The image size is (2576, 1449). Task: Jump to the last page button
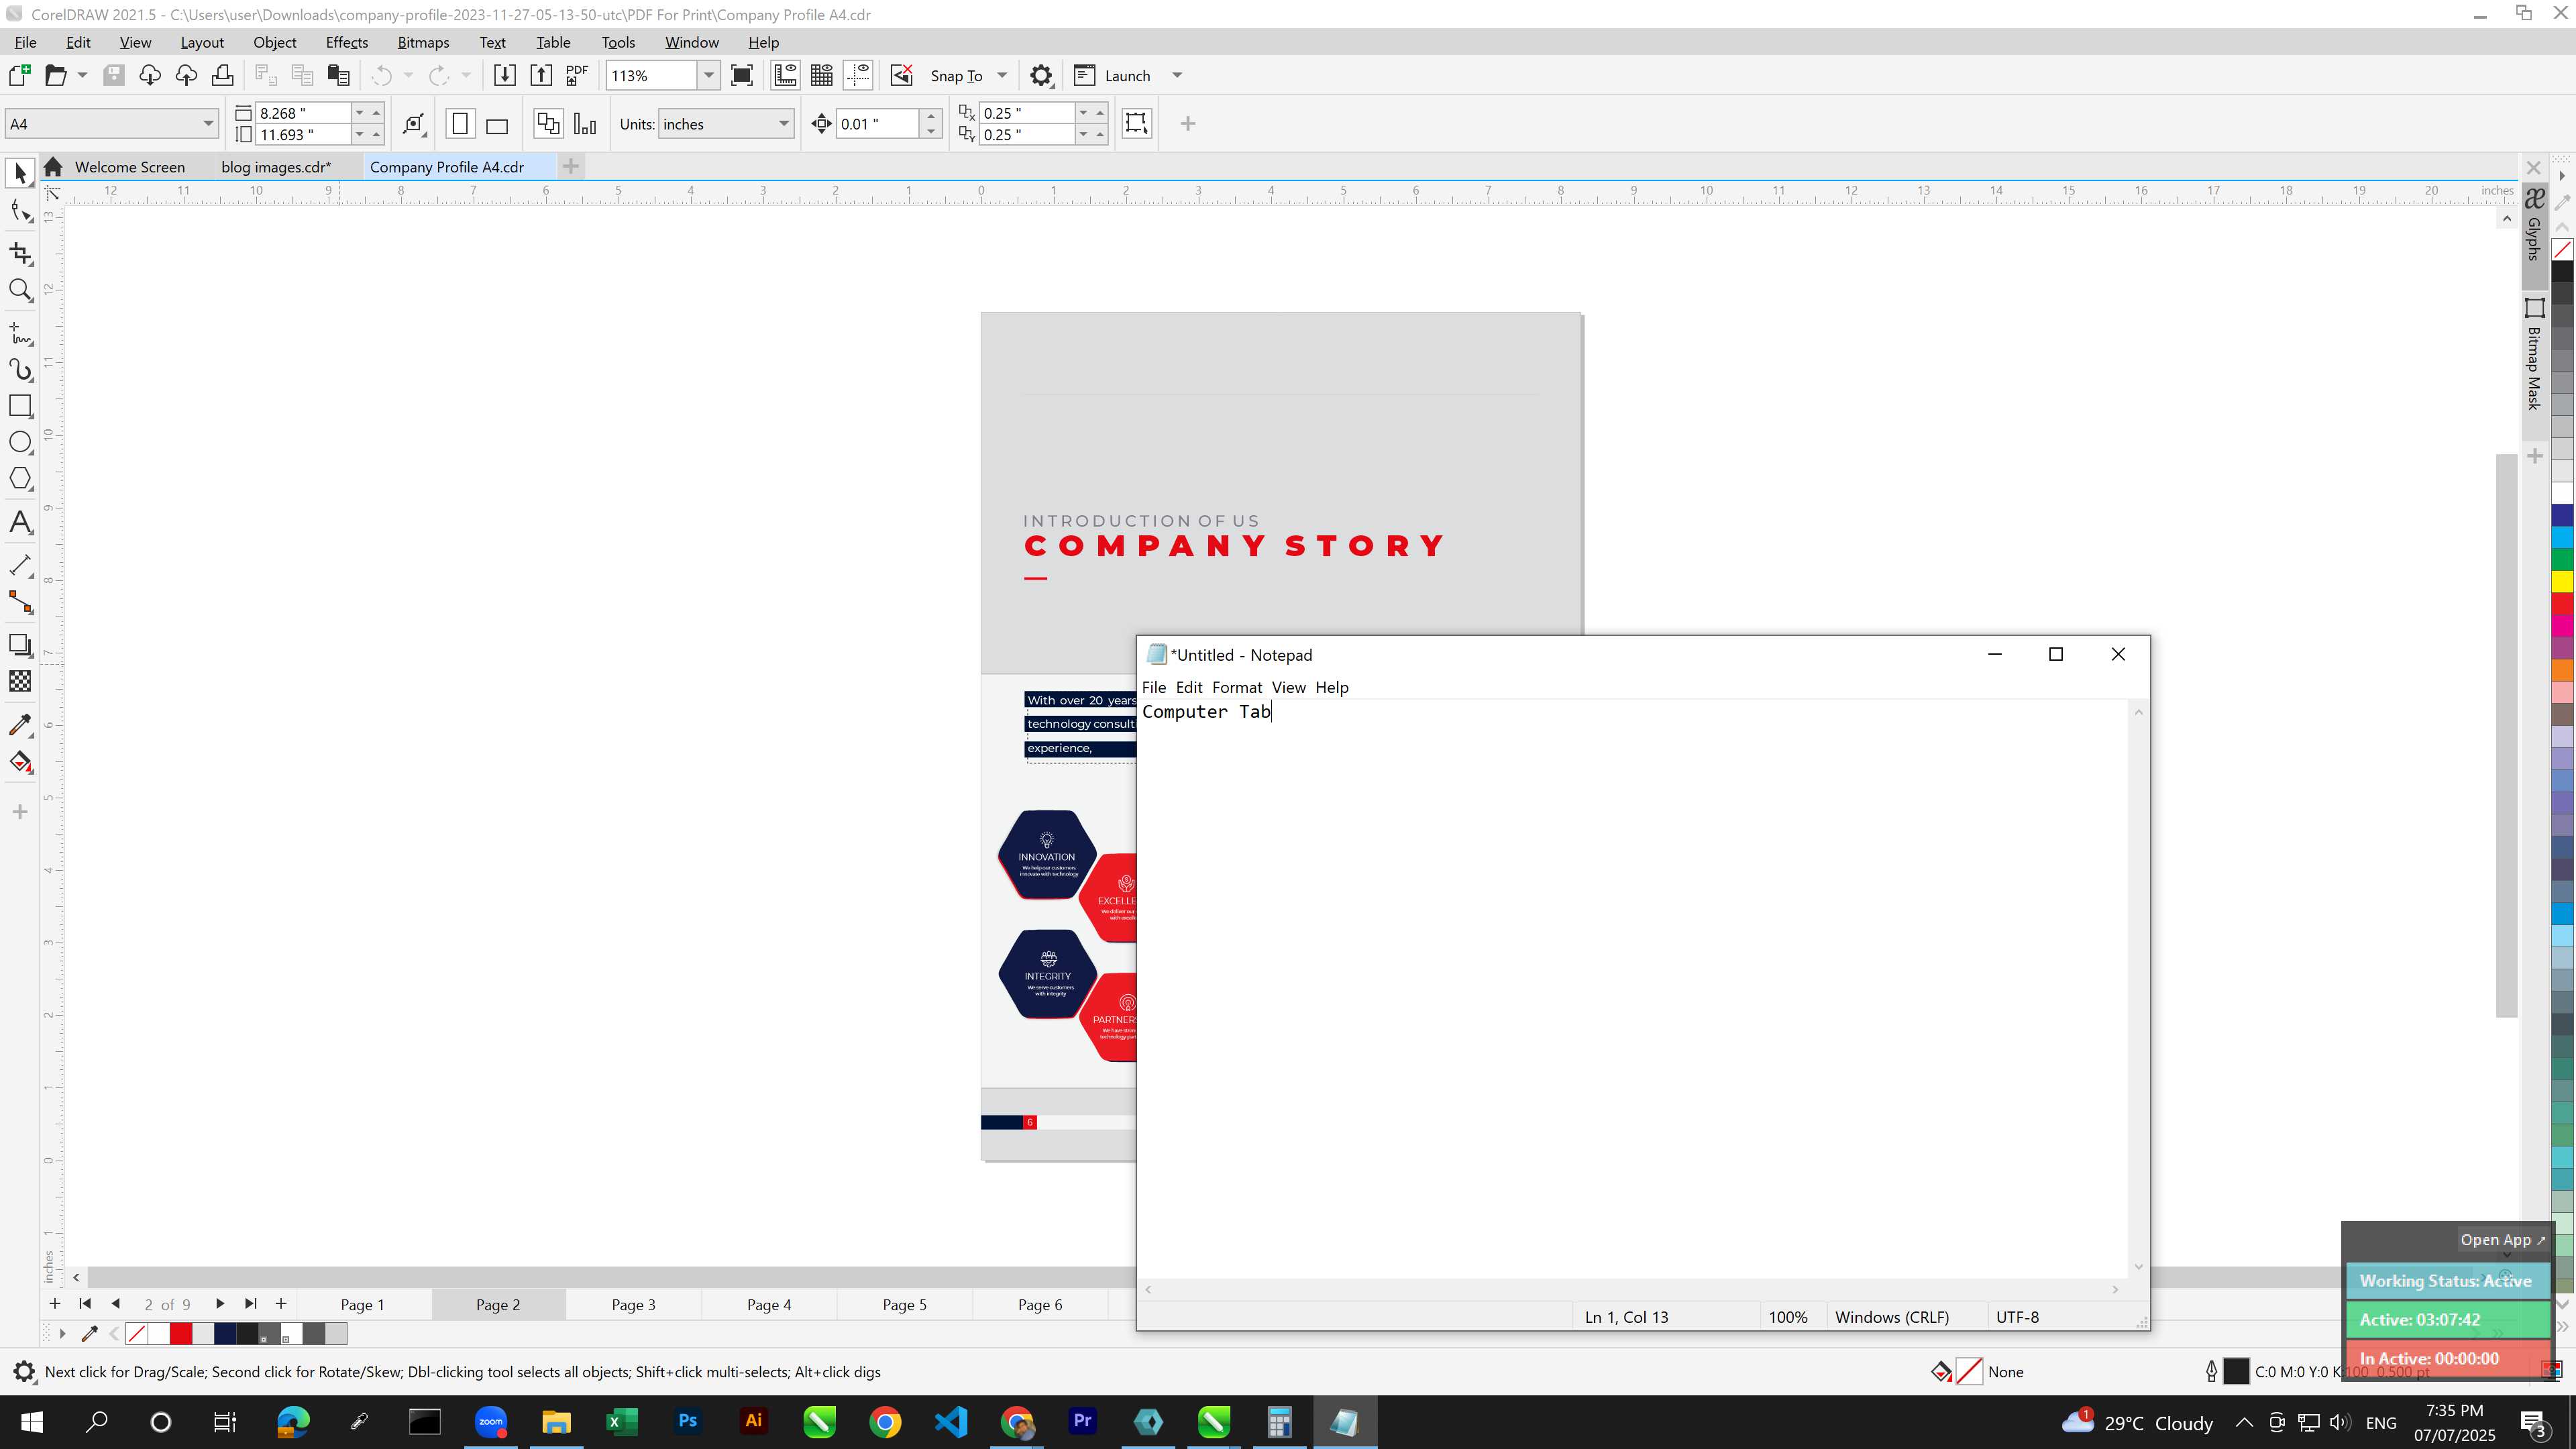click(250, 1304)
